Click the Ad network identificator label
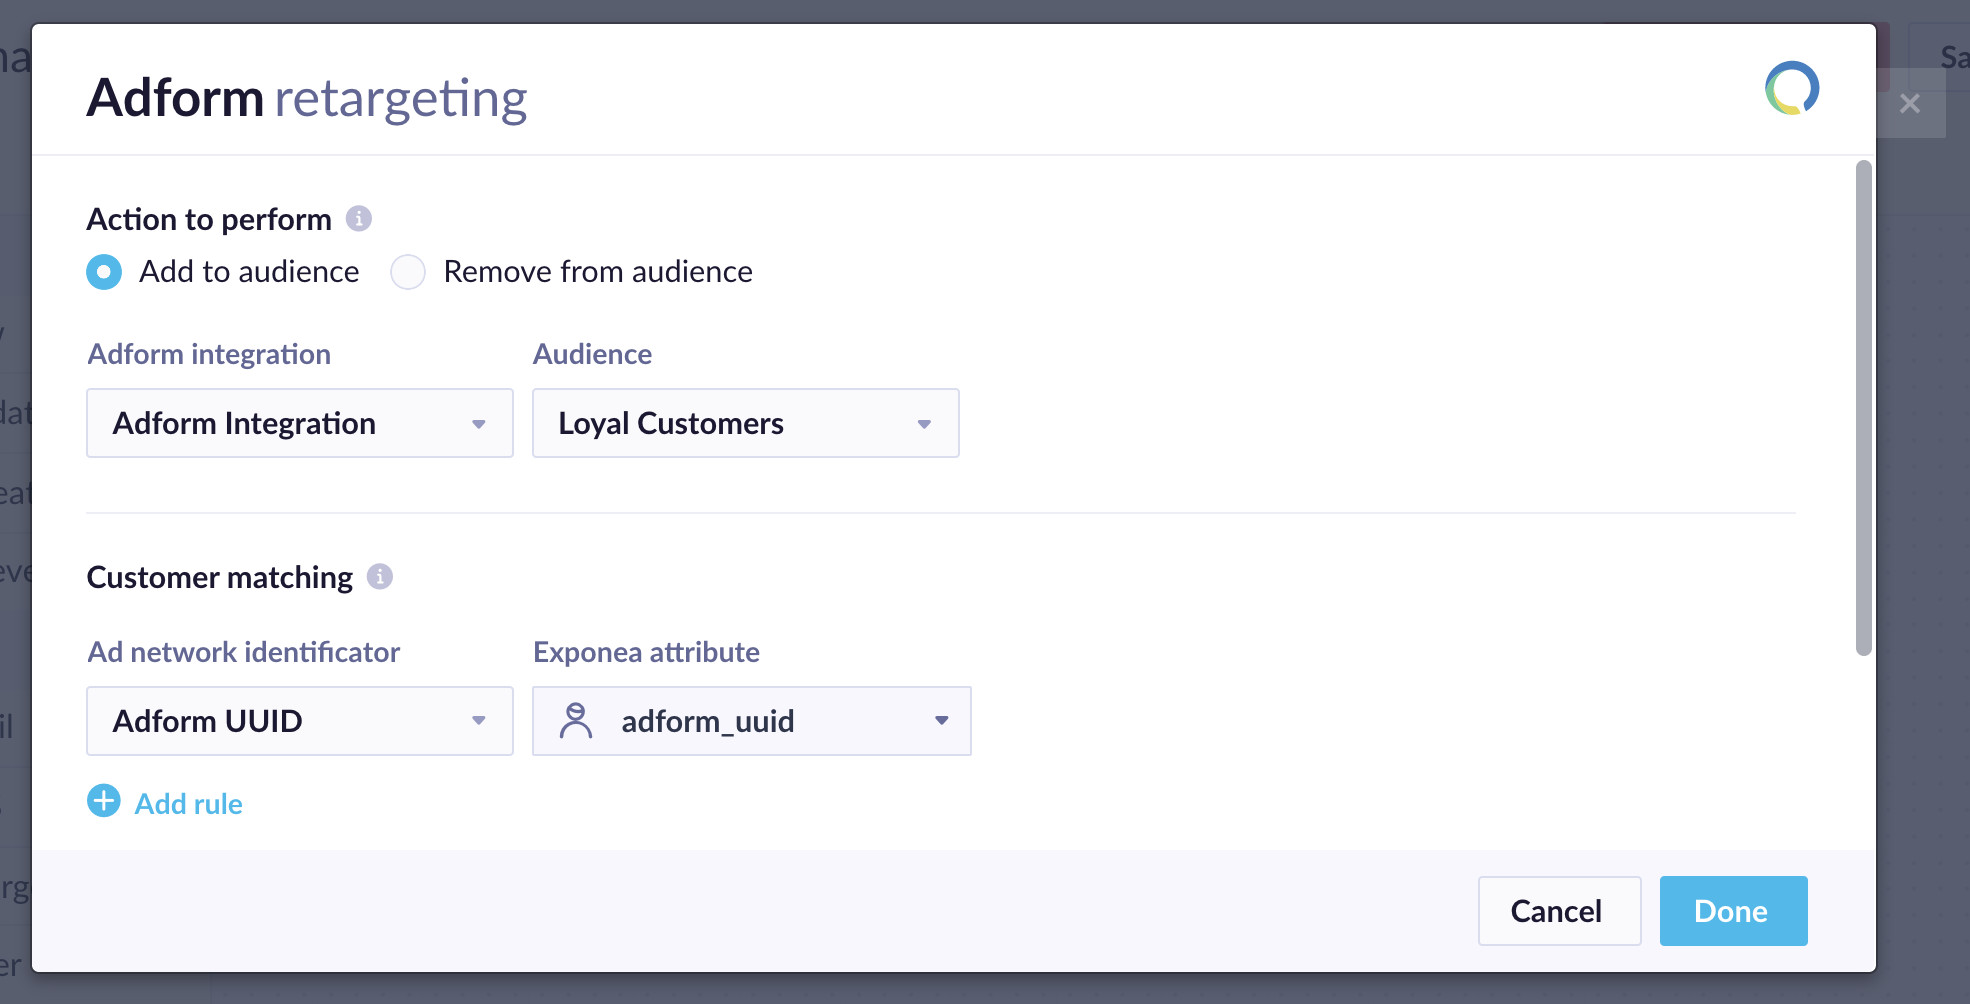The height and width of the screenshot is (1004, 1970). pyautogui.click(x=244, y=652)
